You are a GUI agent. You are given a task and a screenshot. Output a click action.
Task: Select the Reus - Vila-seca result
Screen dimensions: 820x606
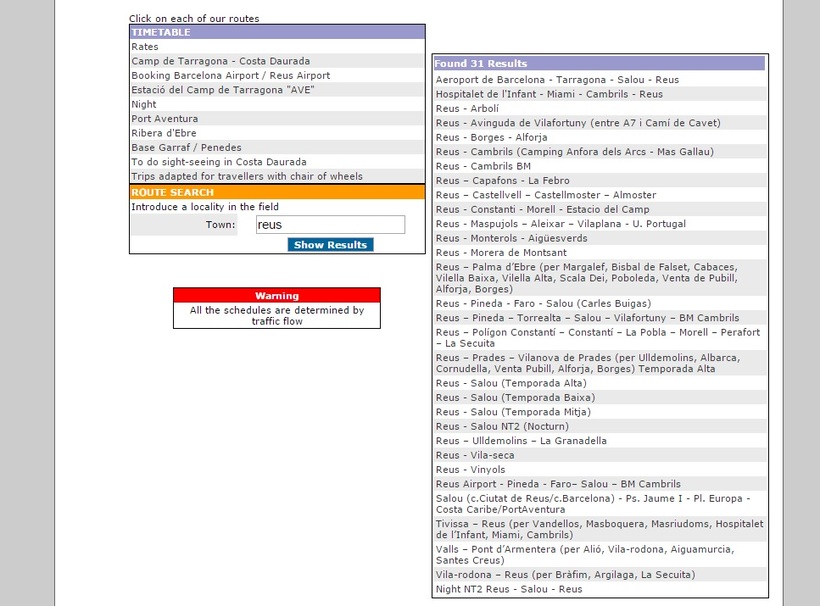click(x=475, y=455)
